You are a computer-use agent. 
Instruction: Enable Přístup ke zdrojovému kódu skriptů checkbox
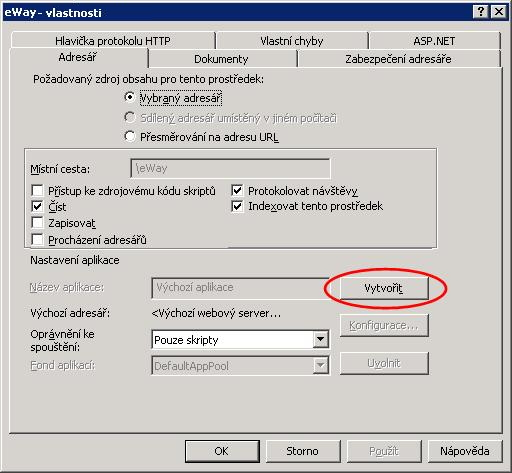click(37, 191)
